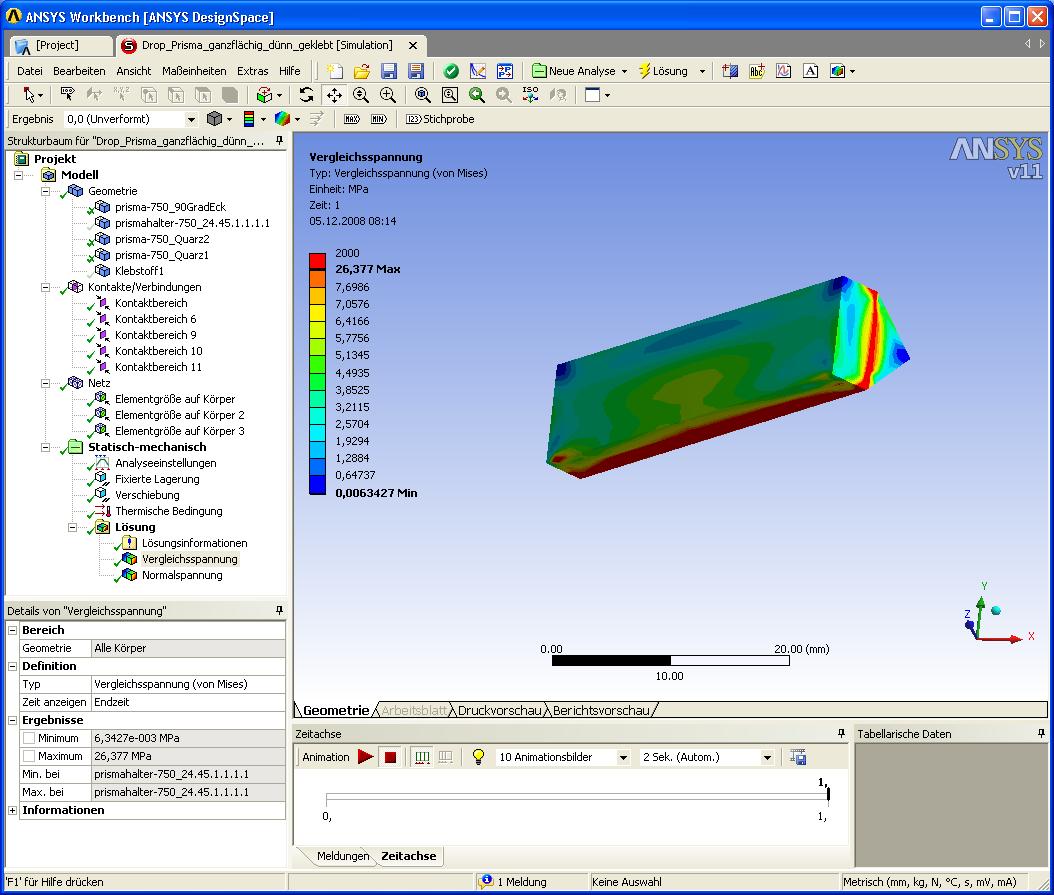
Task: Switch to the [Project] tab
Action: pyautogui.click(x=60, y=45)
